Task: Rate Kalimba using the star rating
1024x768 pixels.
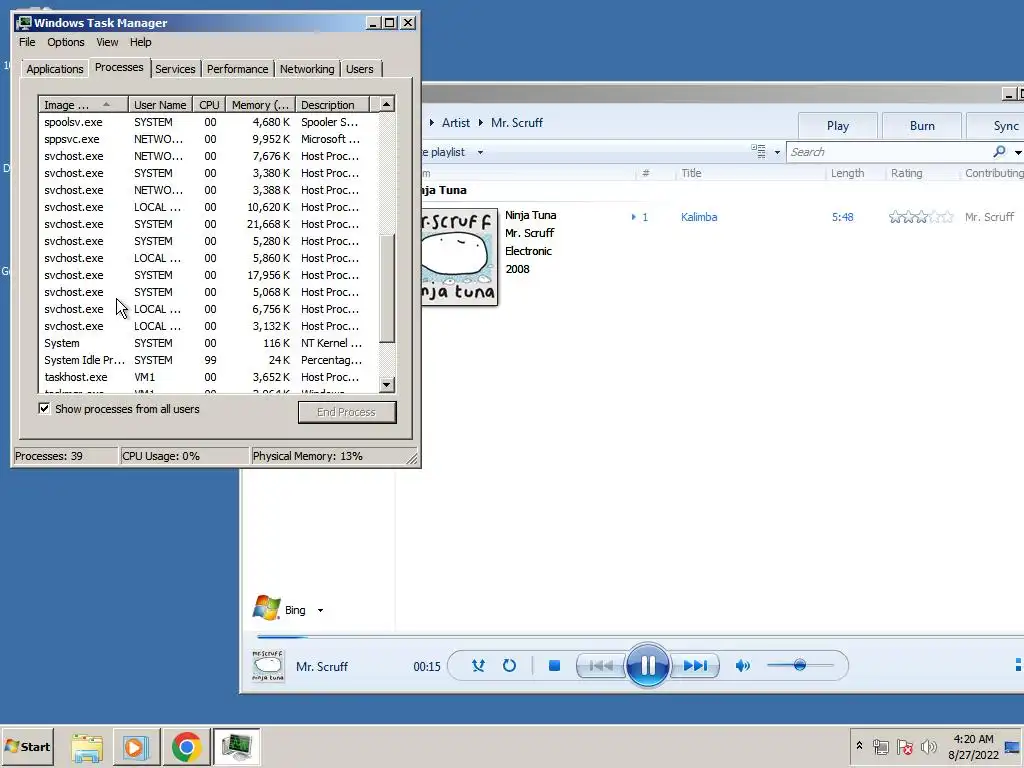Action: 921,217
